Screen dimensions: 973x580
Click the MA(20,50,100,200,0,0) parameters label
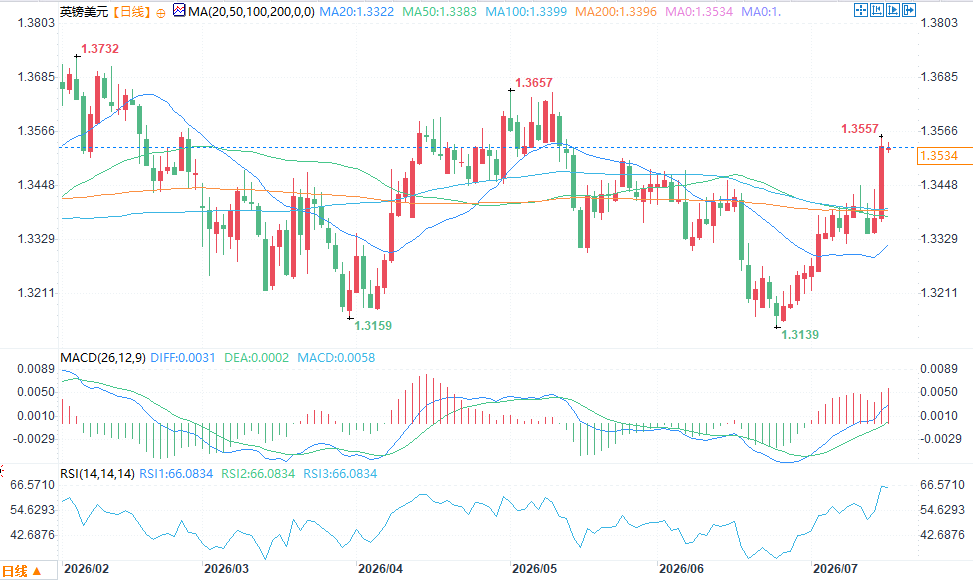[251, 12]
